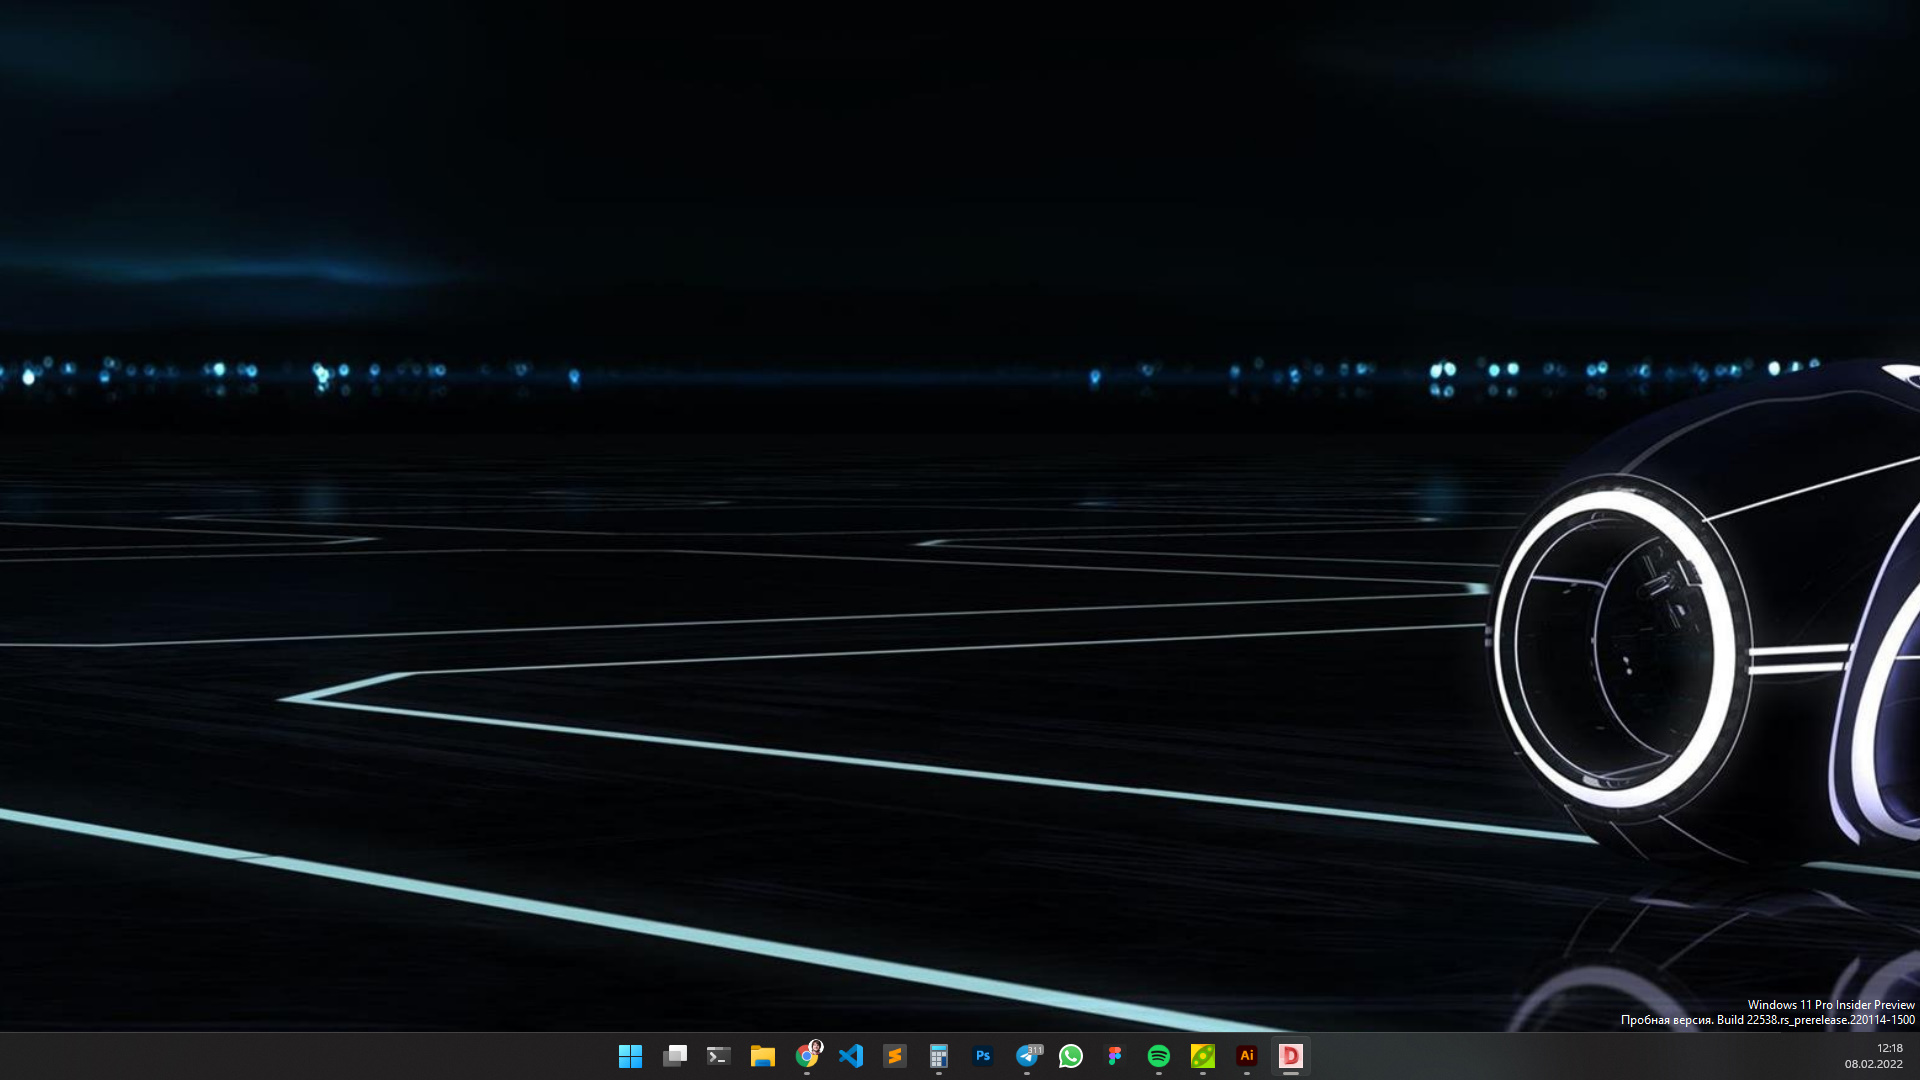
Task: Launch Sublime Text from taskbar
Action: [895, 1056]
